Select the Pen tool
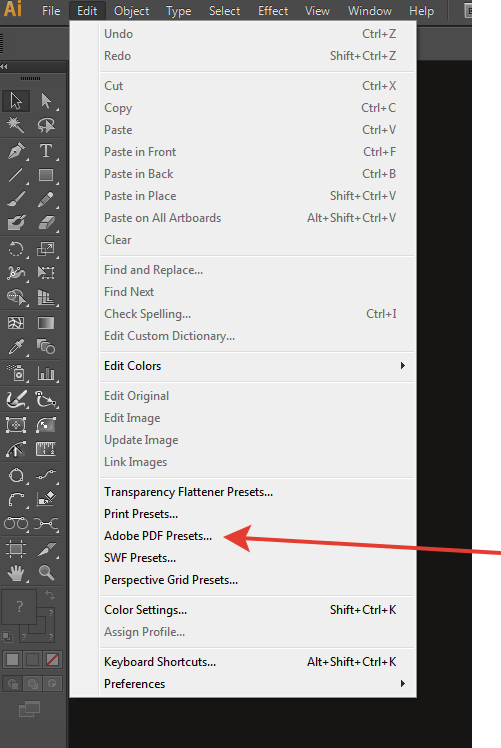The image size is (501, 748). [16, 151]
